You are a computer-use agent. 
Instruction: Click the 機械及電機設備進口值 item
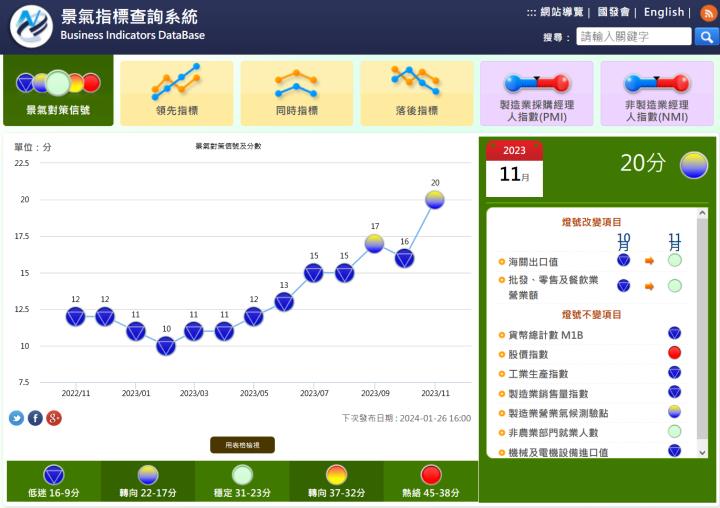pyautogui.click(x=558, y=452)
